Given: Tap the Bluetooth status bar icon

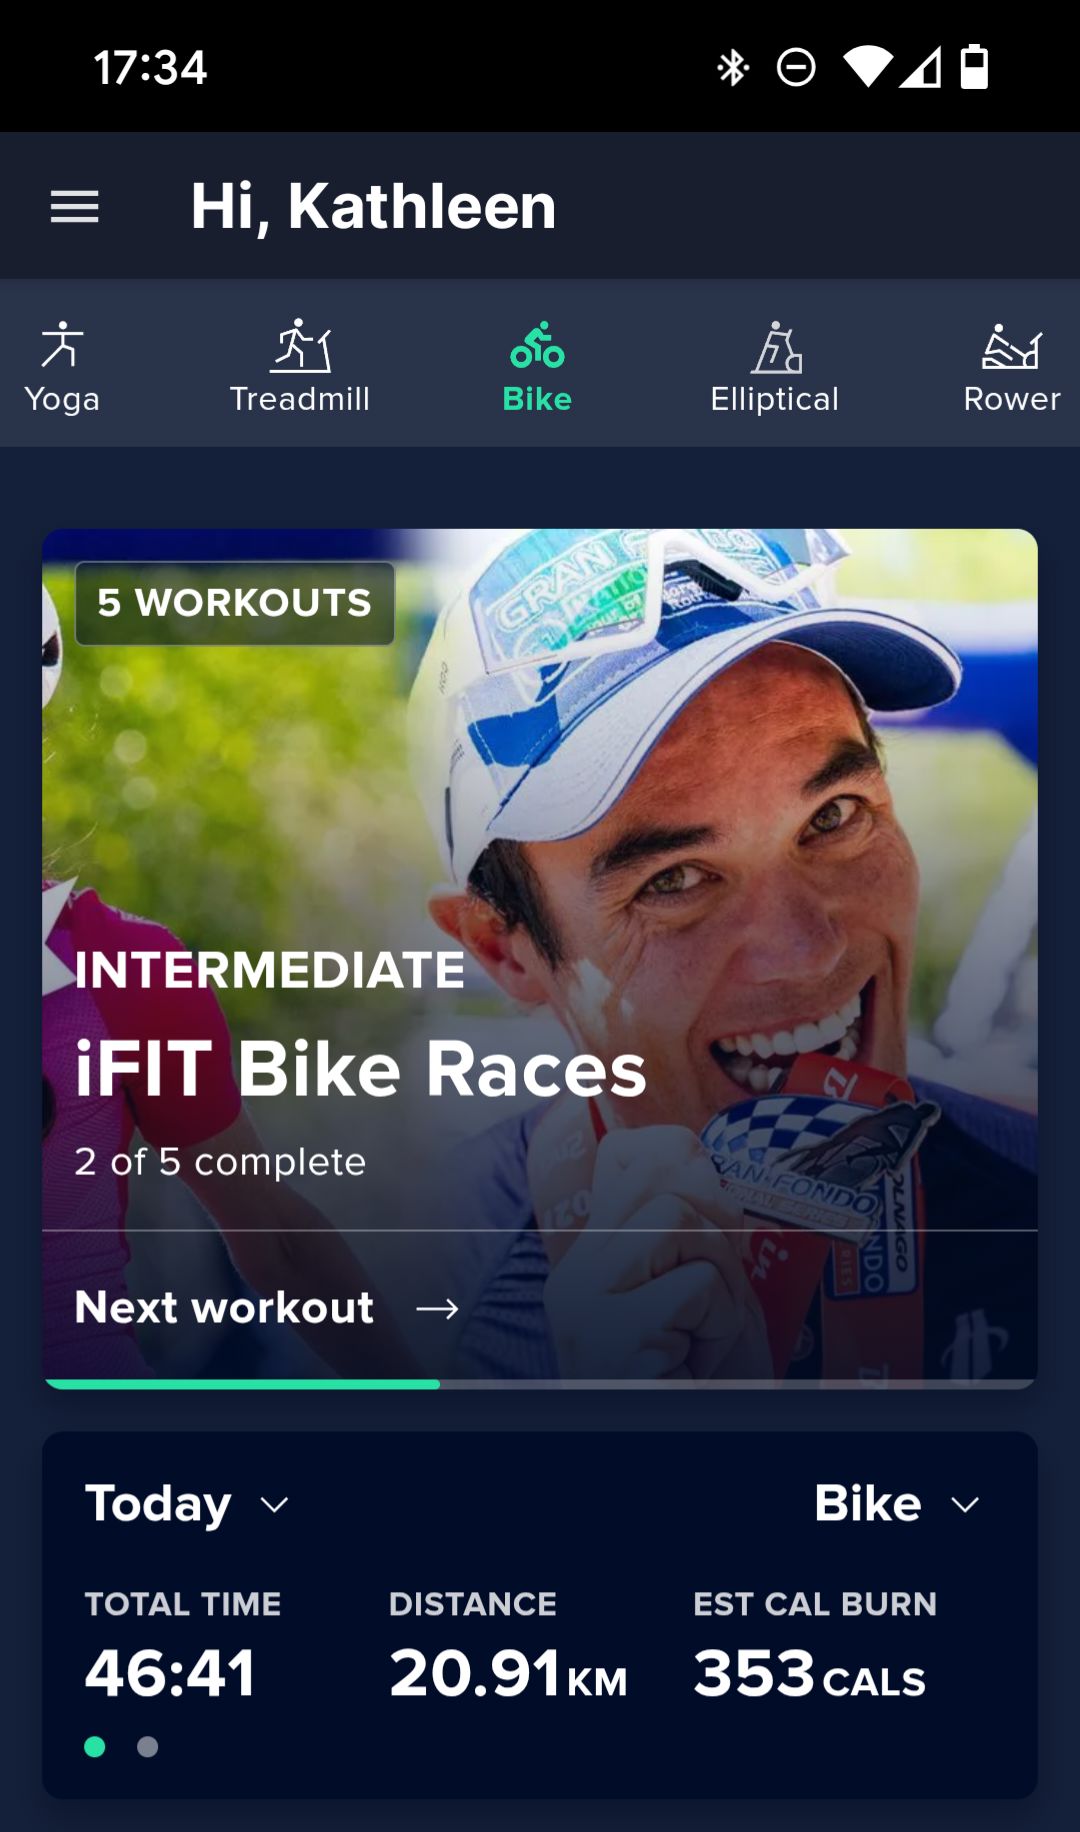Looking at the screenshot, I should point(733,68).
